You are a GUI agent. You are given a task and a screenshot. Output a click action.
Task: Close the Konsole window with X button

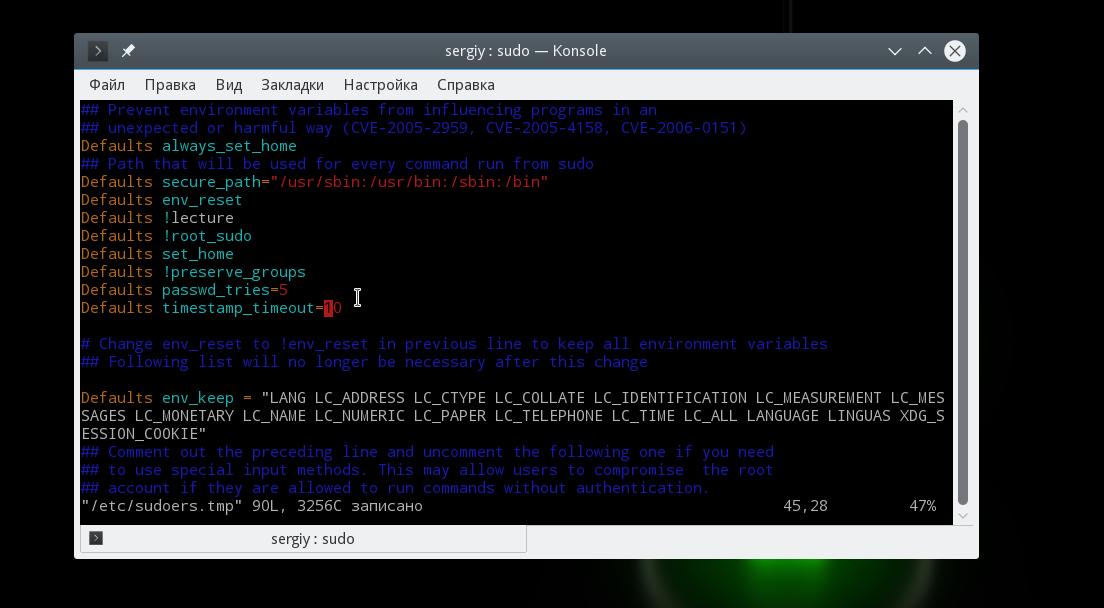(955, 51)
